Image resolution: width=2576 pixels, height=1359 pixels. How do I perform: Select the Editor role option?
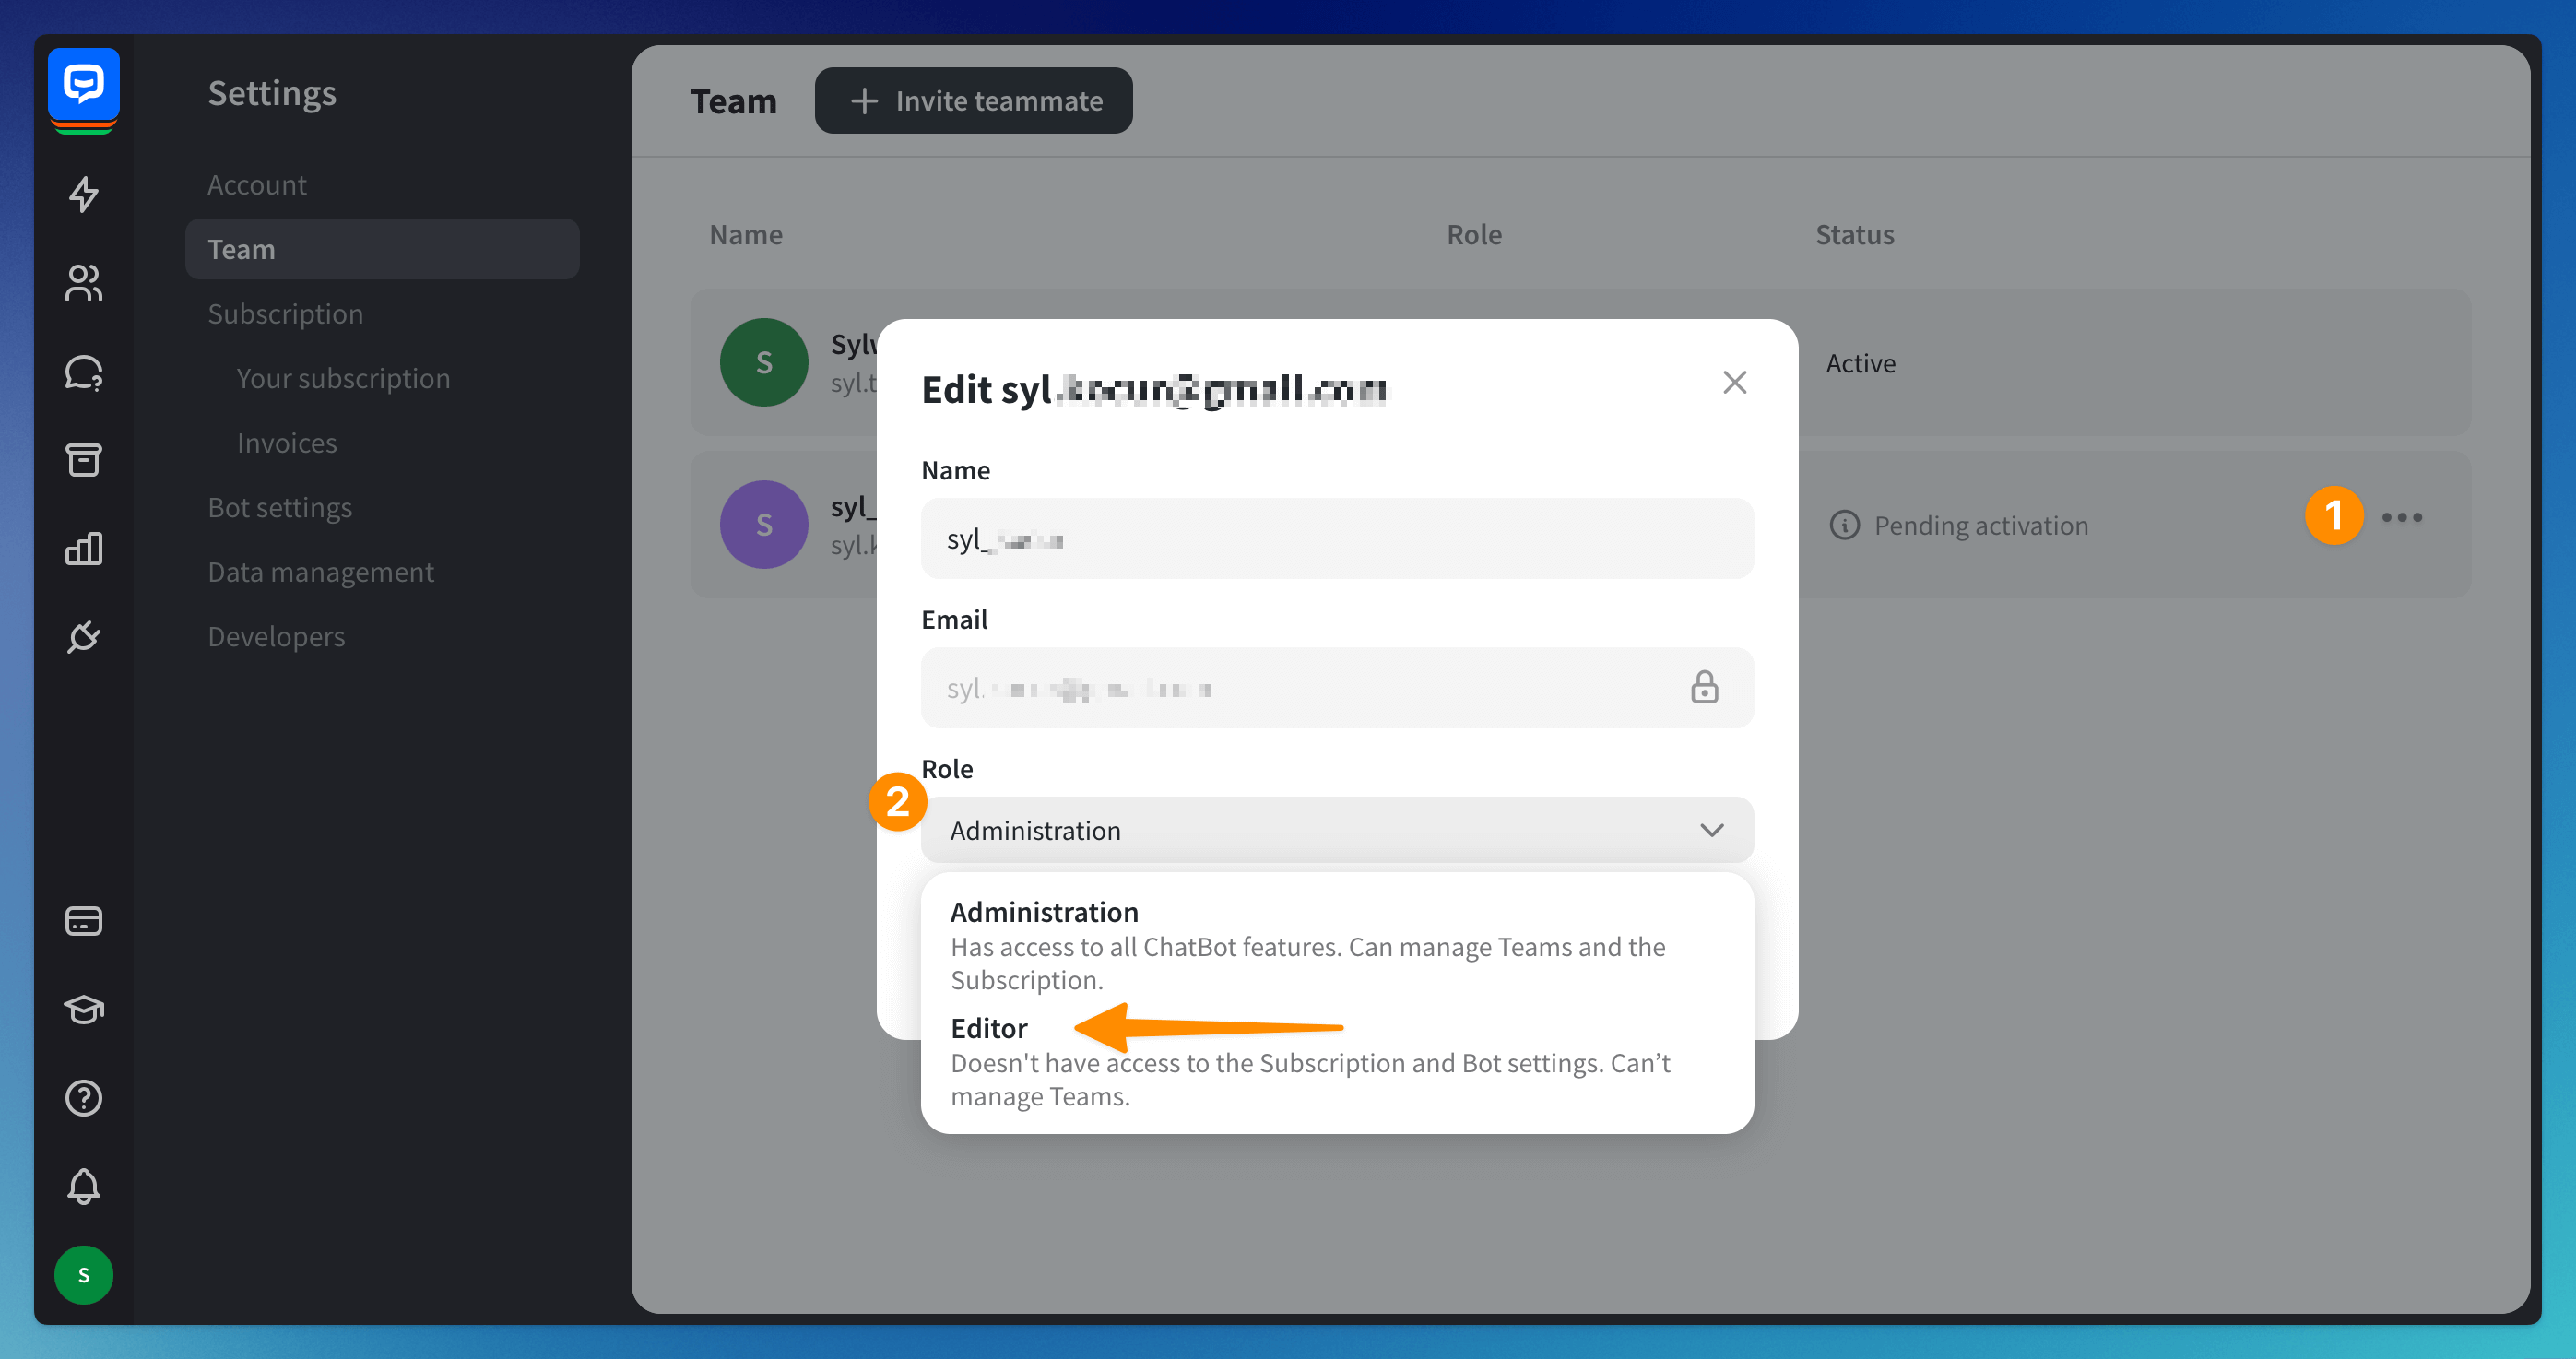pos(988,1028)
